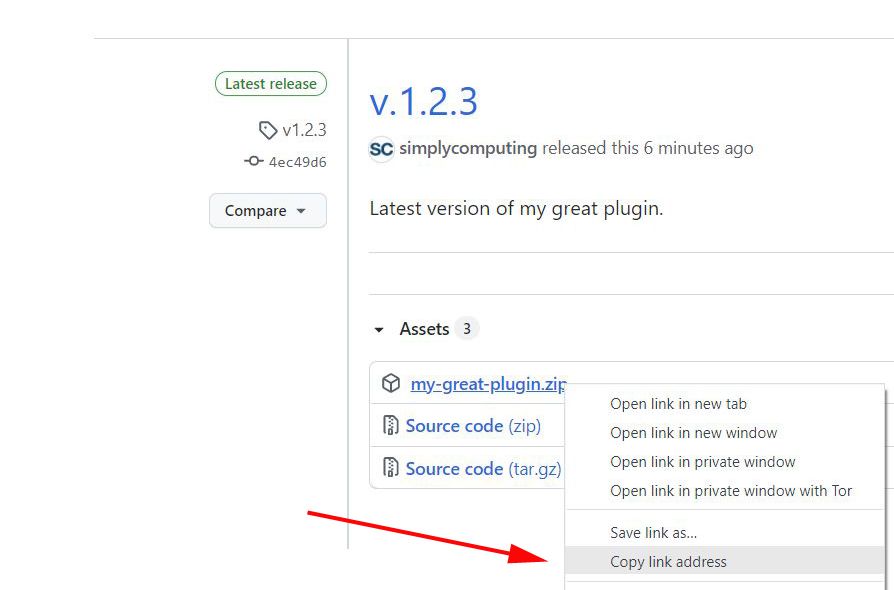Viewport: 894px width, 590px height.
Task: Open the simplycomputing user profile link
Action: click(x=468, y=148)
